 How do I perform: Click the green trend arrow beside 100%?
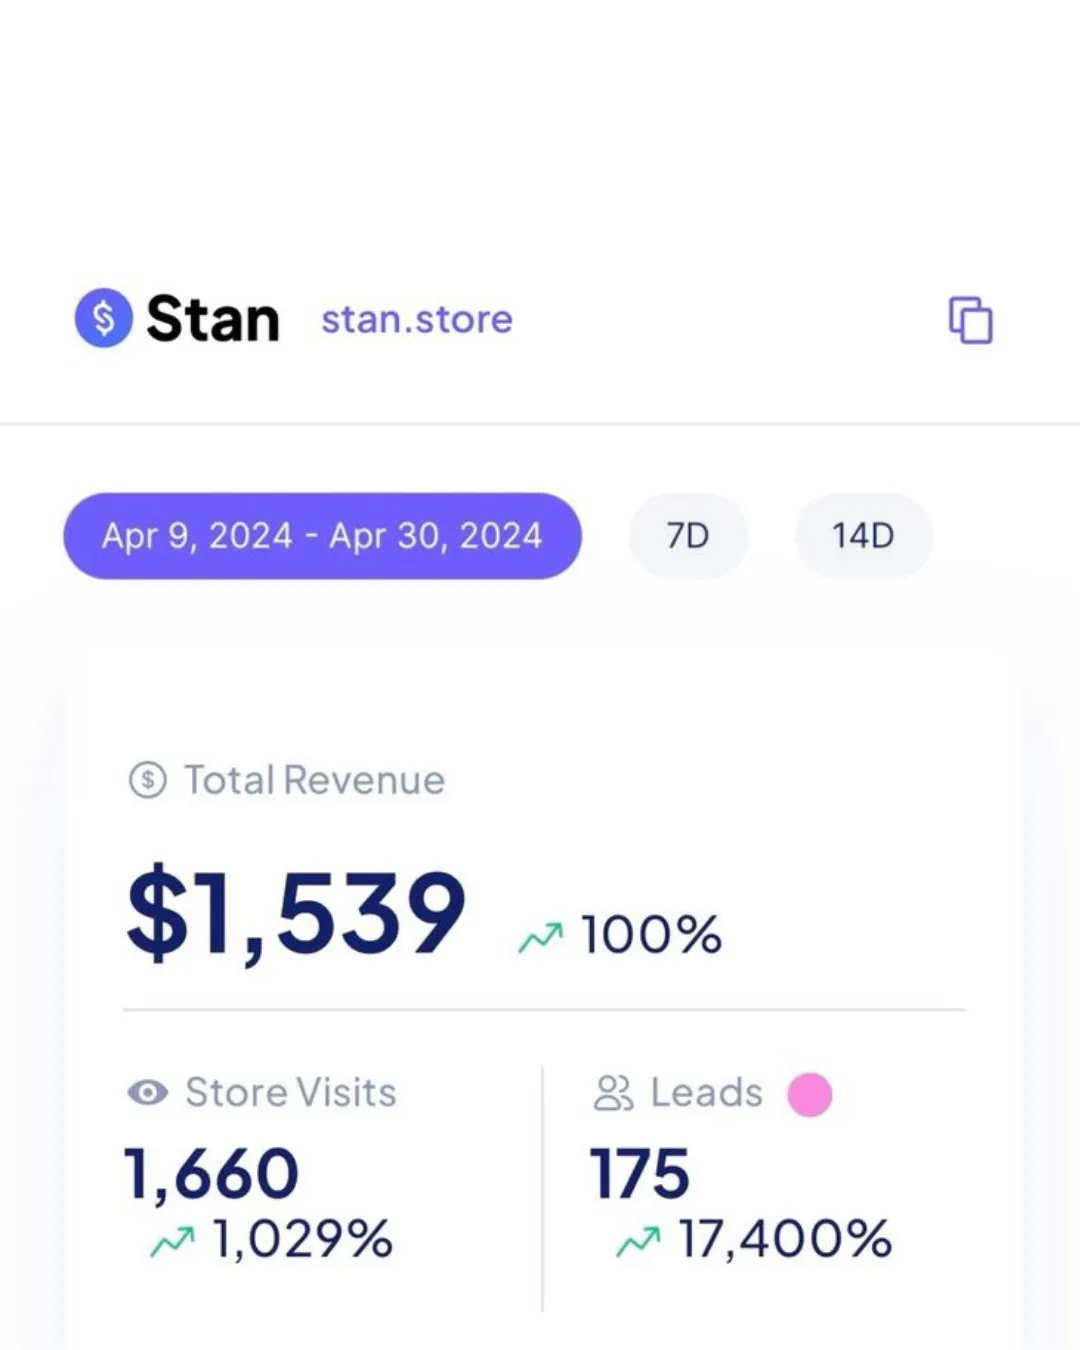tap(541, 937)
